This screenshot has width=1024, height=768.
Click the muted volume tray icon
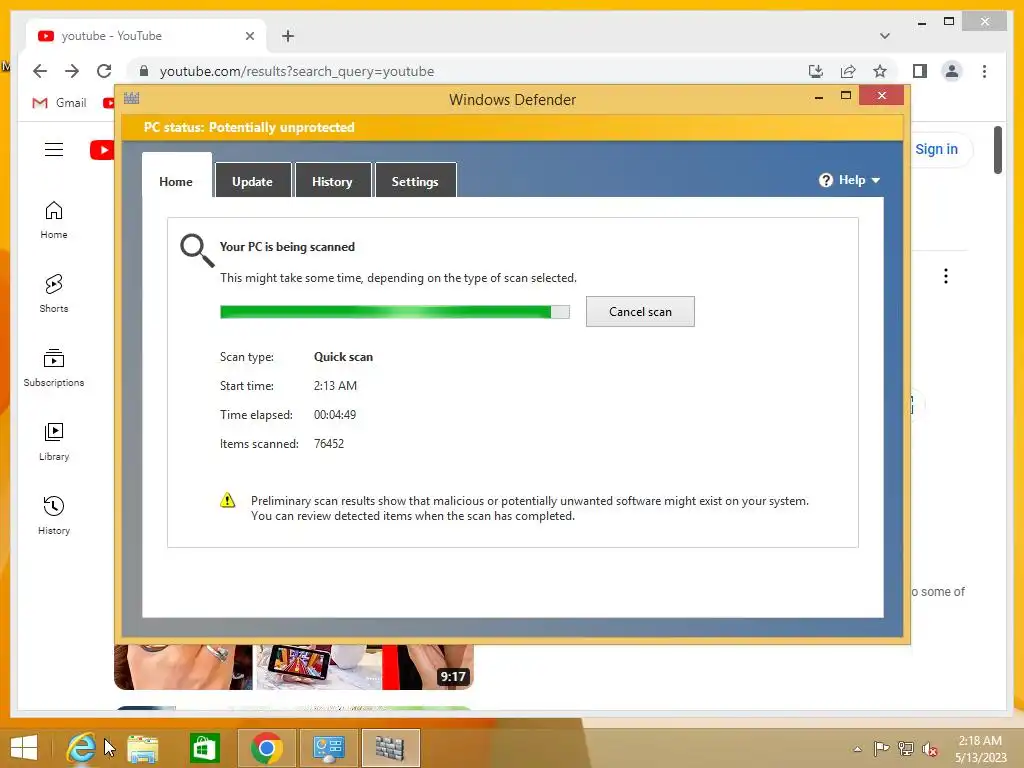930,749
